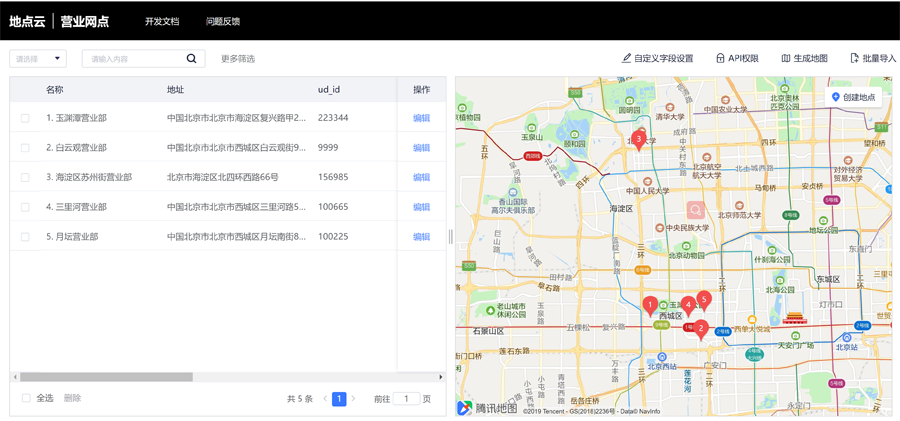This screenshot has height=421, width=900.
Task: Open the 请选择 dropdown
Action: 38,59
